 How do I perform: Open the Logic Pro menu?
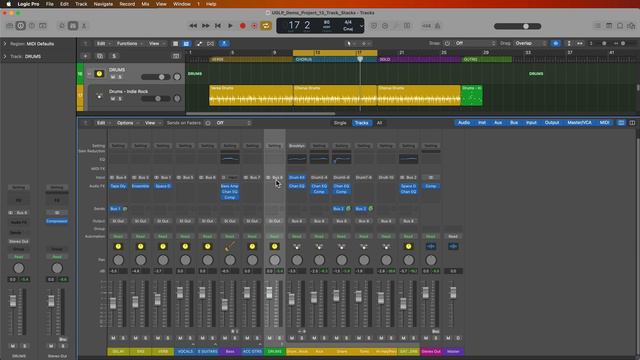[28, 4]
